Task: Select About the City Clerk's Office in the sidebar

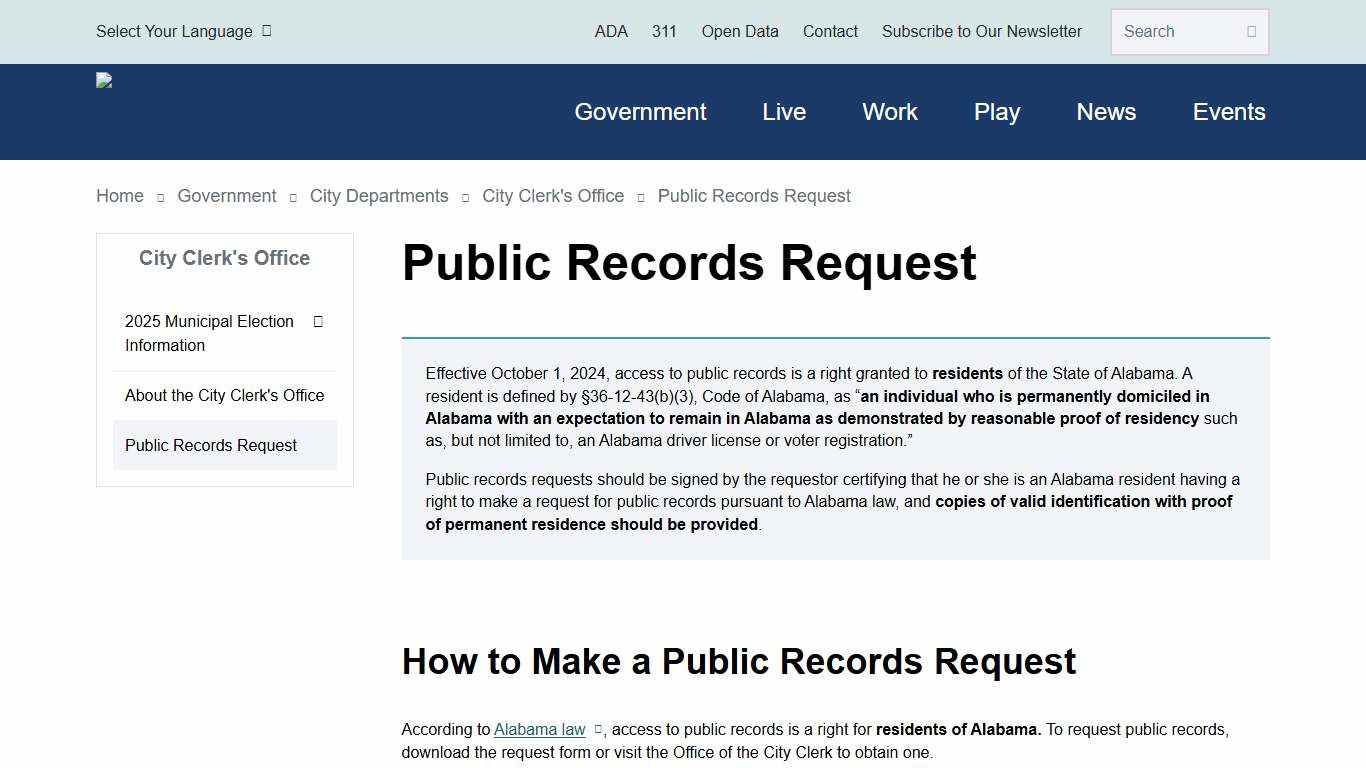Action: pyautogui.click(x=224, y=395)
